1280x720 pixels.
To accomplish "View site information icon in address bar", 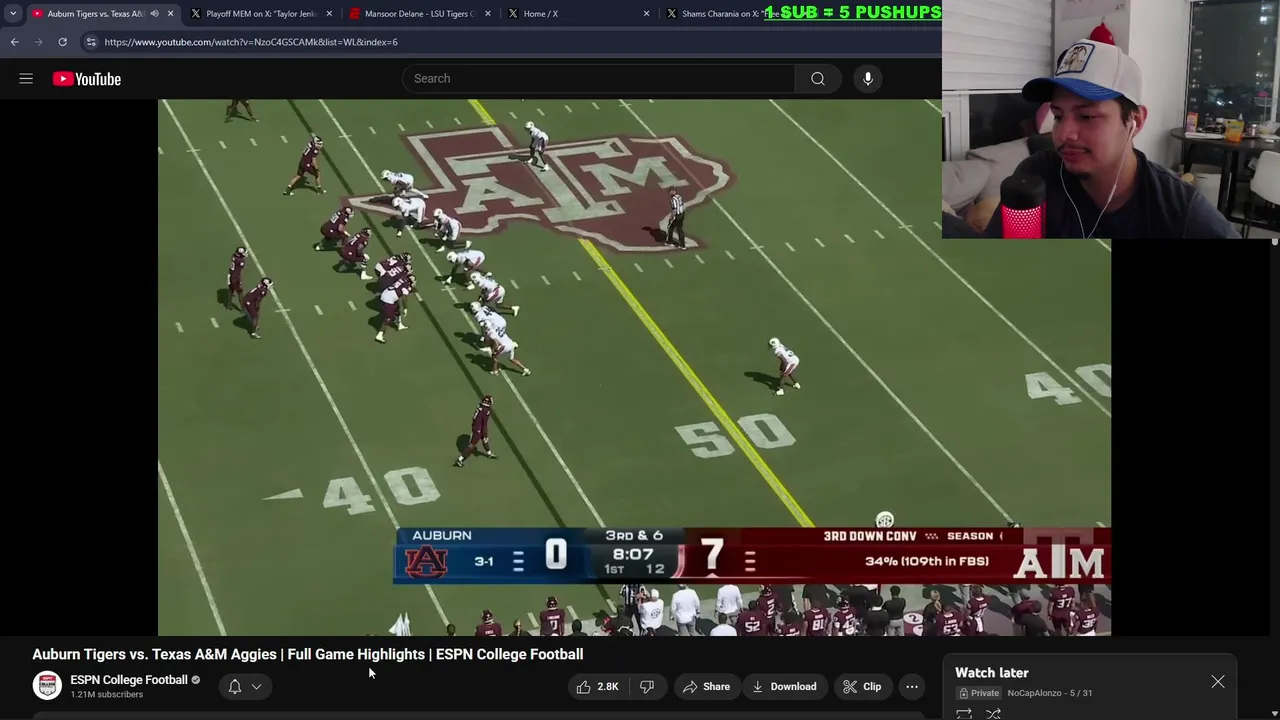I will tap(91, 42).
